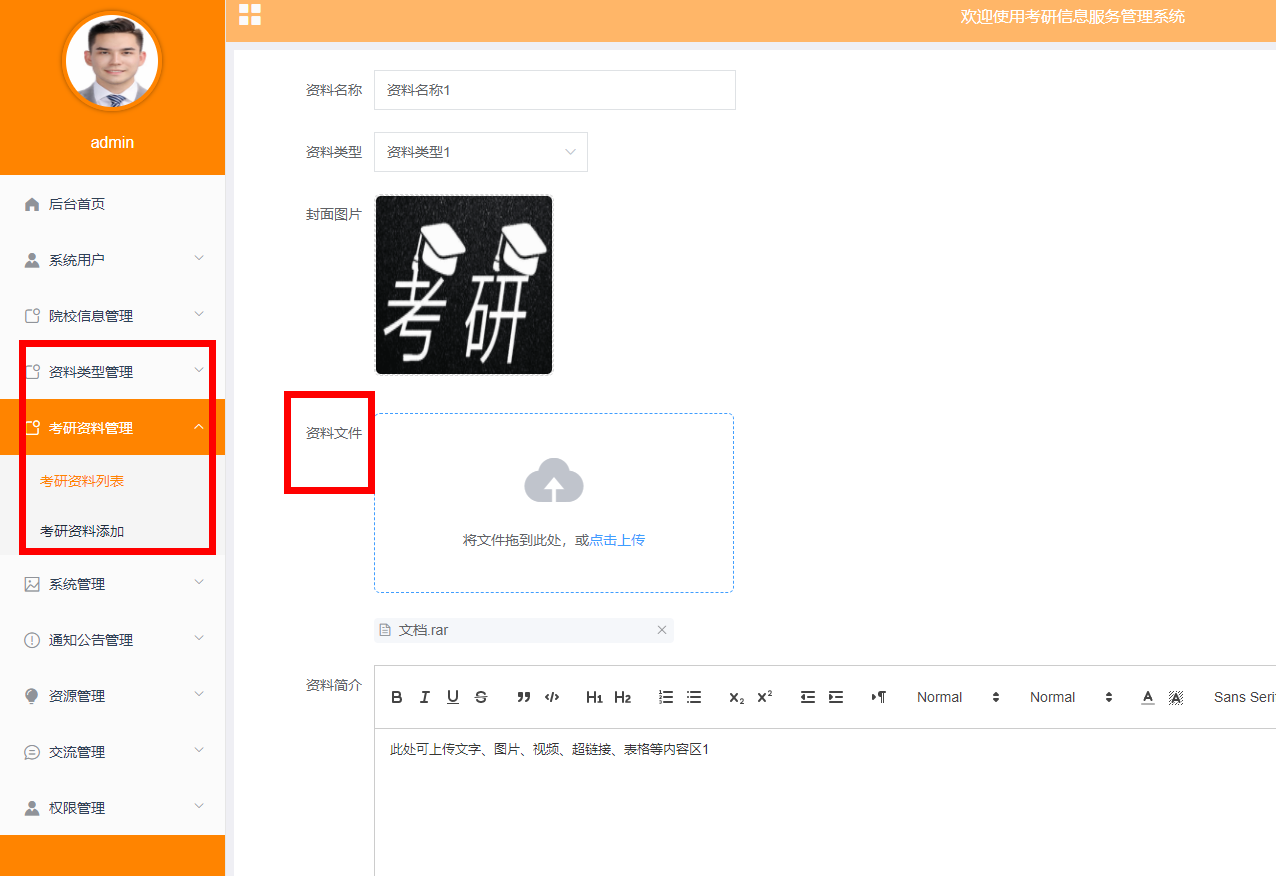The height and width of the screenshot is (876, 1276).
Task: Click the 文档.rar document icon
Action: 385,630
